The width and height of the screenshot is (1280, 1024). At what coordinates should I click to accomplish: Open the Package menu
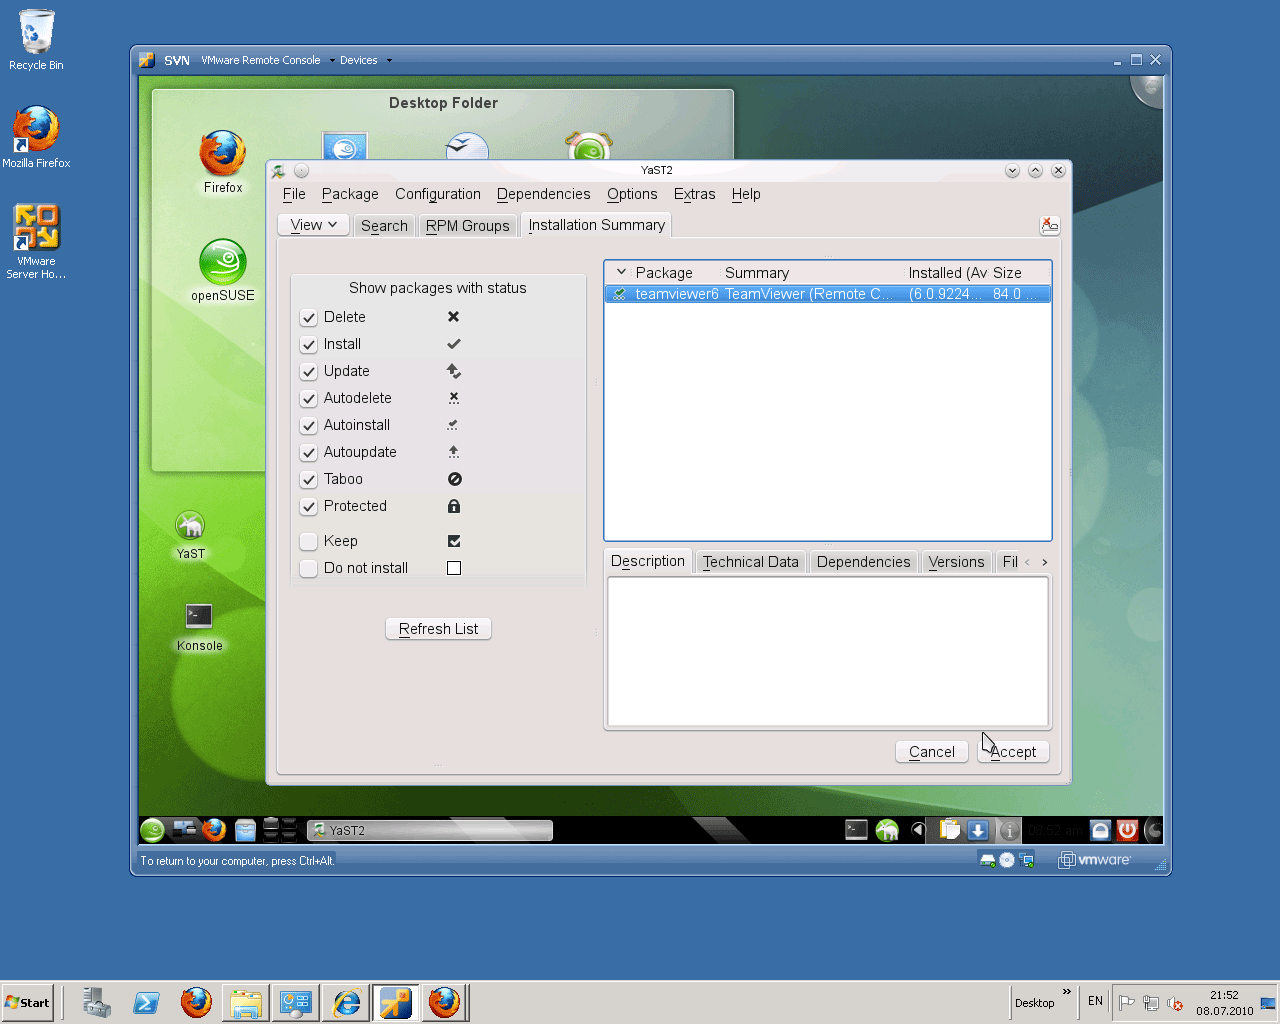pos(350,194)
